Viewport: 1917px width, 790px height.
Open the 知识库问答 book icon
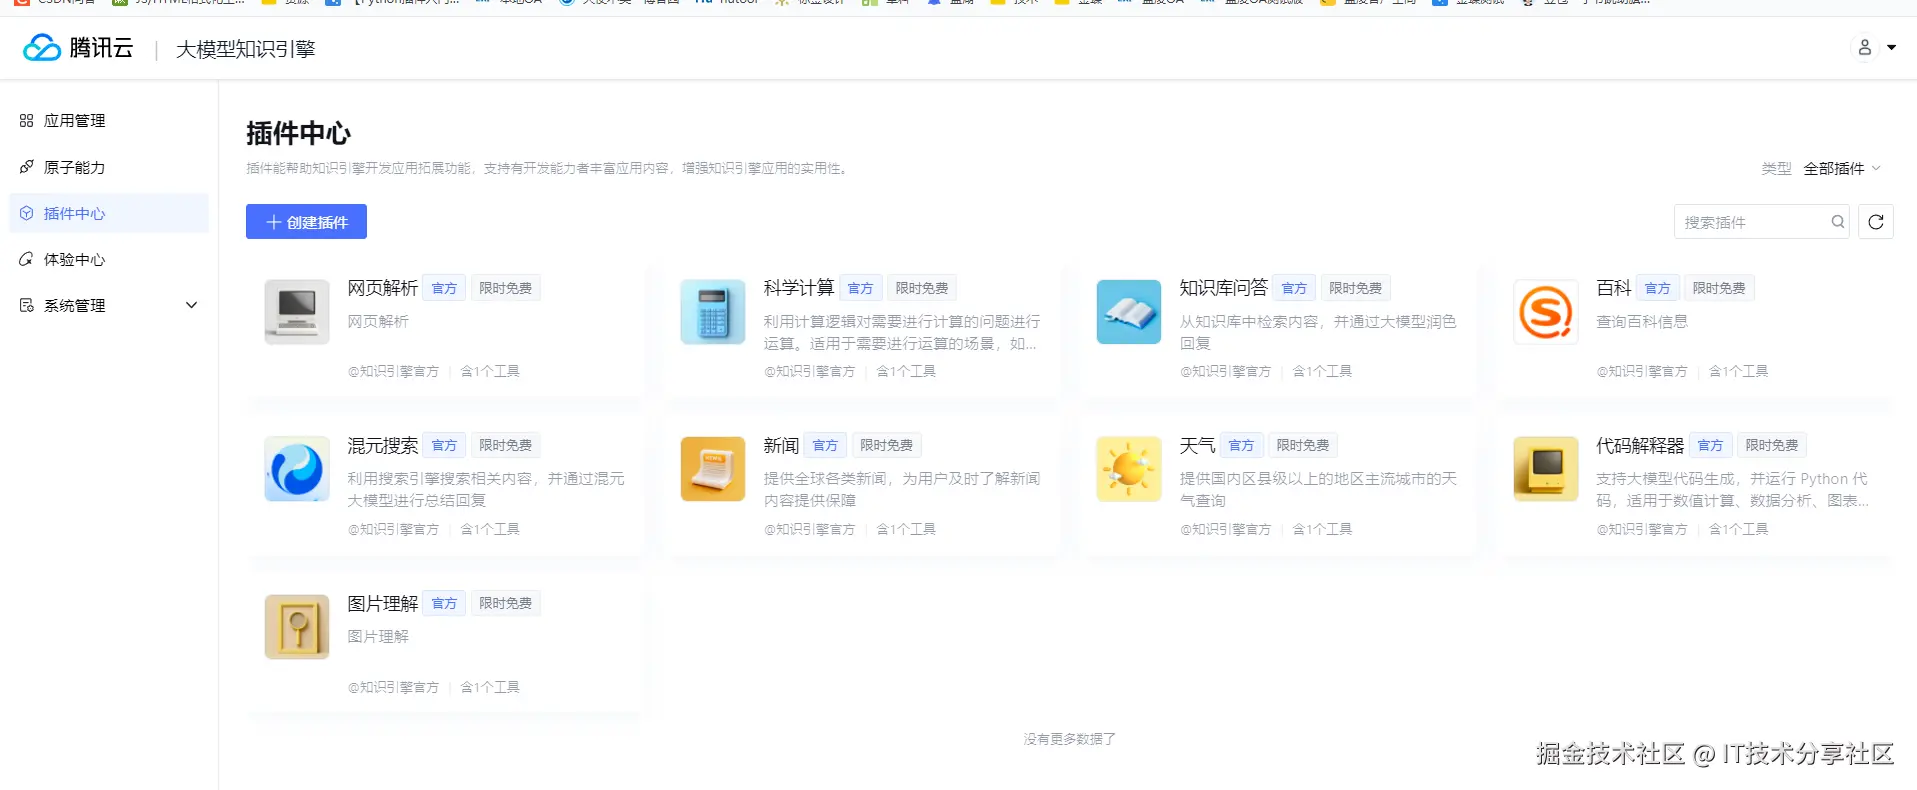(x=1129, y=312)
